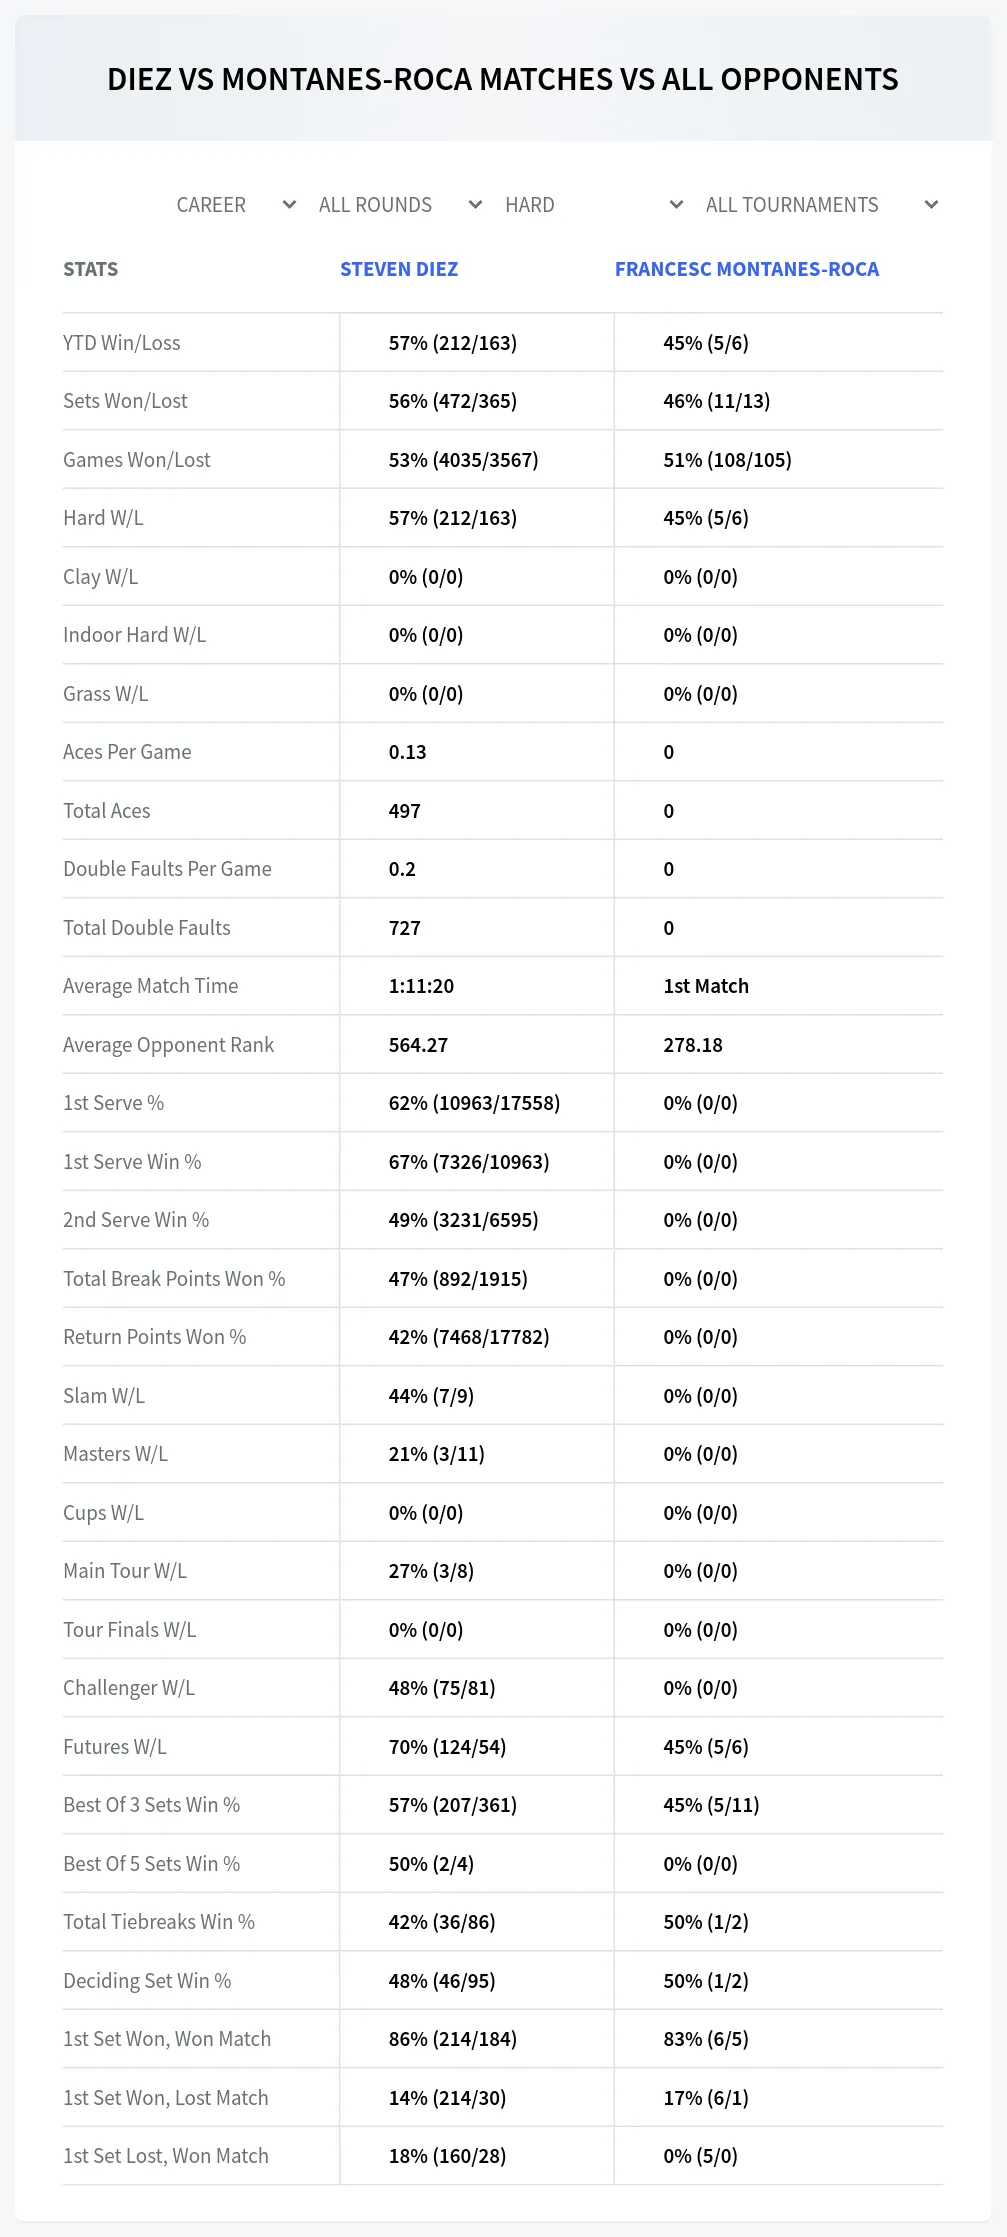The height and width of the screenshot is (2237, 1007).
Task: Click the chevron next to CAREER
Action: (289, 205)
